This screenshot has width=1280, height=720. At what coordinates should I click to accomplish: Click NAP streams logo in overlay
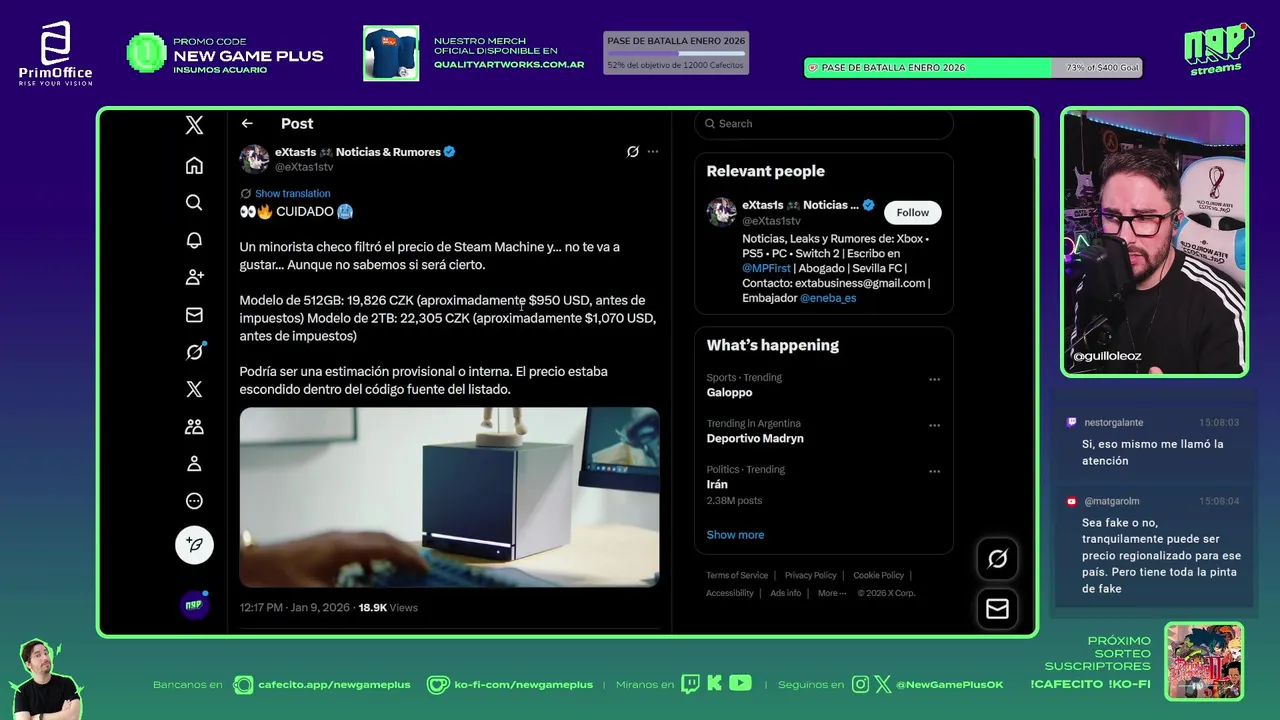[1218, 49]
